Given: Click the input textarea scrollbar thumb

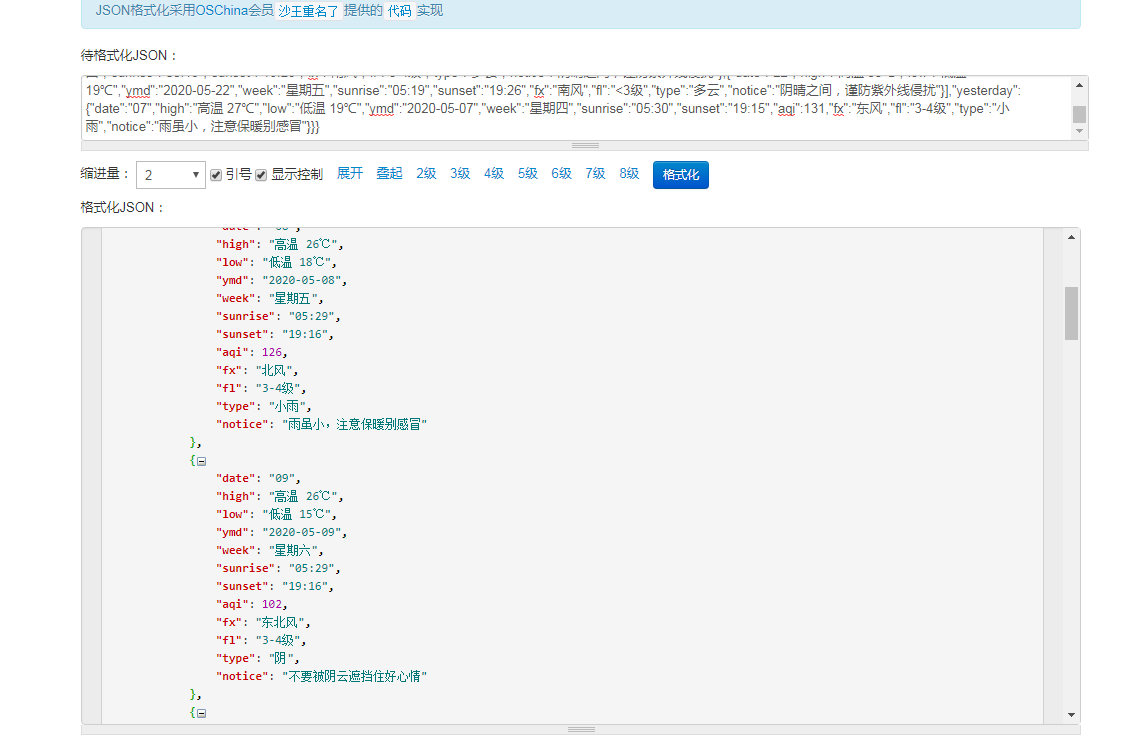Looking at the screenshot, I should coord(1079,115).
